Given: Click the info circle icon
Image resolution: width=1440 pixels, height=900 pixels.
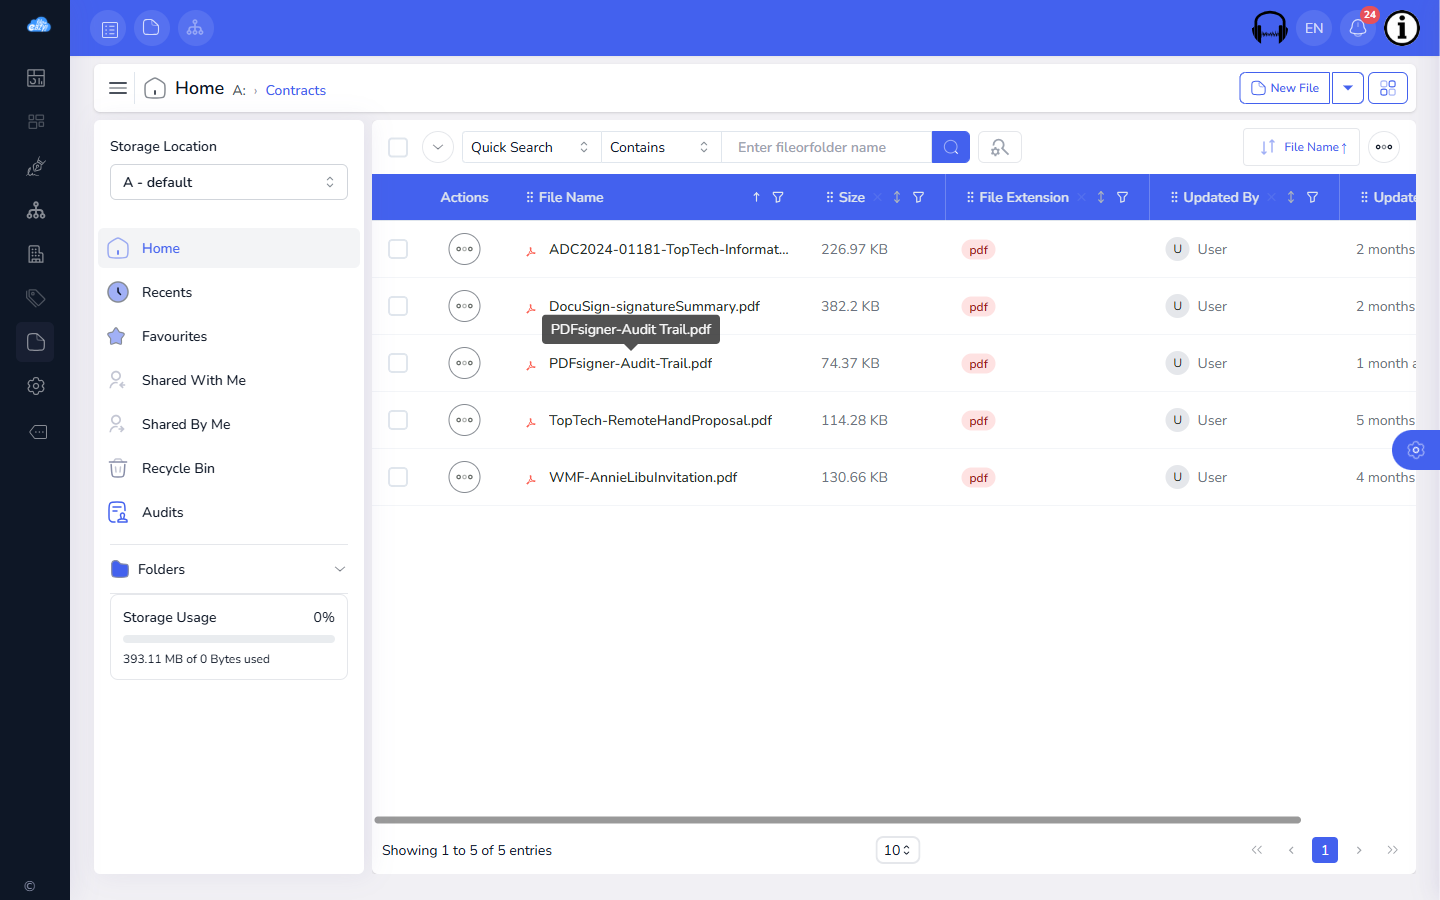Looking at the screenshot, I should point(1402,28).
